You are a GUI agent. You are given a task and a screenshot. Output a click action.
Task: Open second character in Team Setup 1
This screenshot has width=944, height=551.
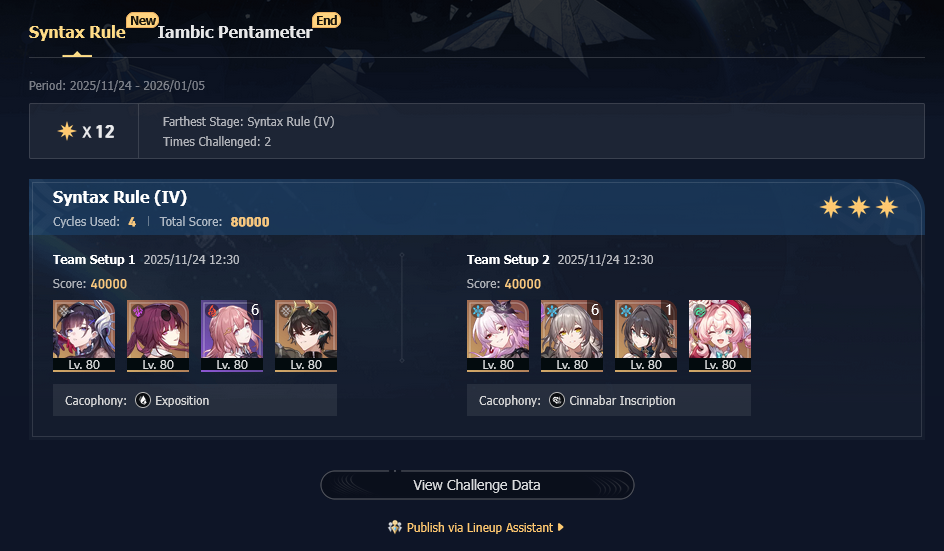pyautogui.click(x=158, y=336)
